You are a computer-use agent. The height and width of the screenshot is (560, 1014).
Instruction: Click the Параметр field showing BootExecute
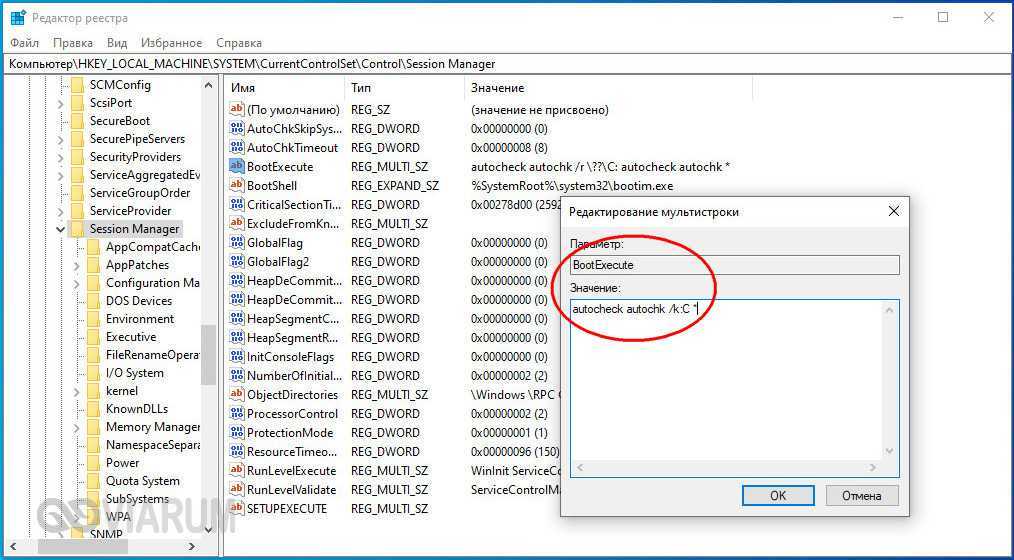click(735, 265)
